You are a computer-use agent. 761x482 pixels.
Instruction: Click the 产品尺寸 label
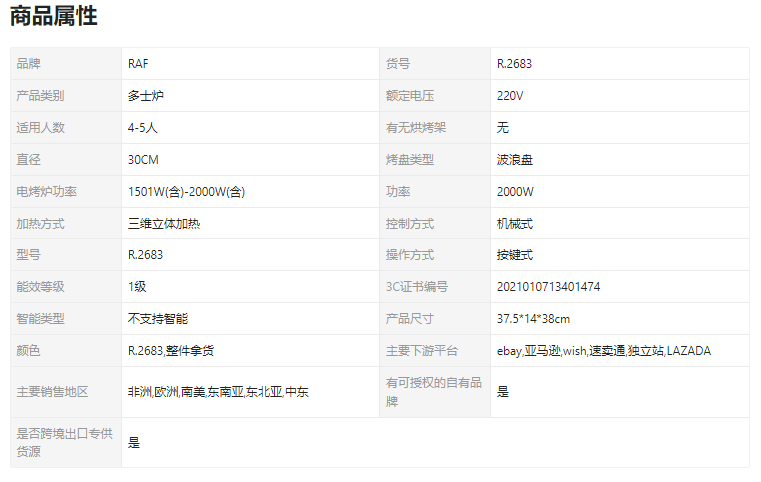(x=409, y=319)
